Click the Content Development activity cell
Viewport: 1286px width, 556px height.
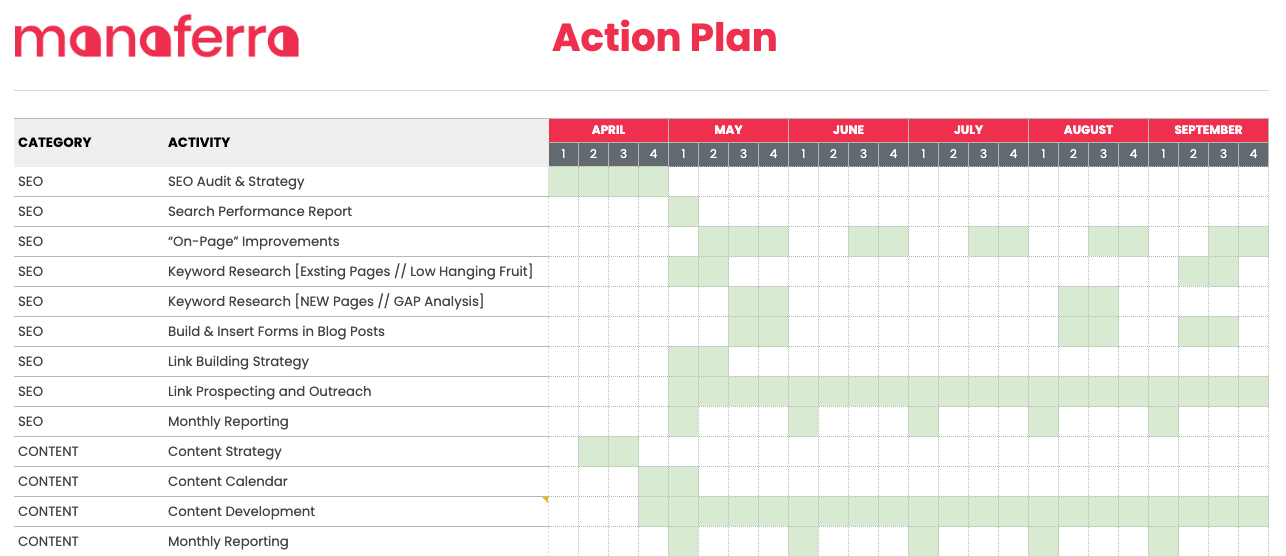pos(242,511)
